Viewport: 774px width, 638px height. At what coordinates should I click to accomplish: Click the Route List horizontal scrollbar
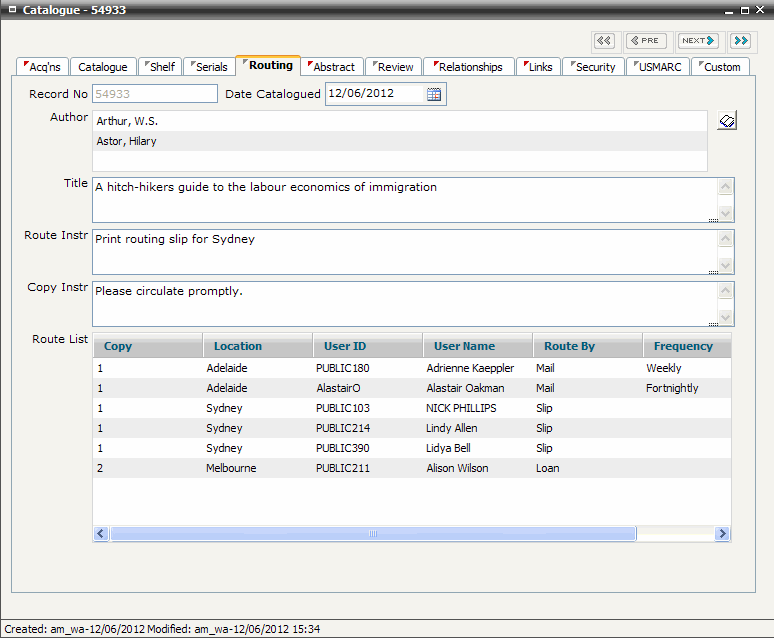click(x=372, y=534)
